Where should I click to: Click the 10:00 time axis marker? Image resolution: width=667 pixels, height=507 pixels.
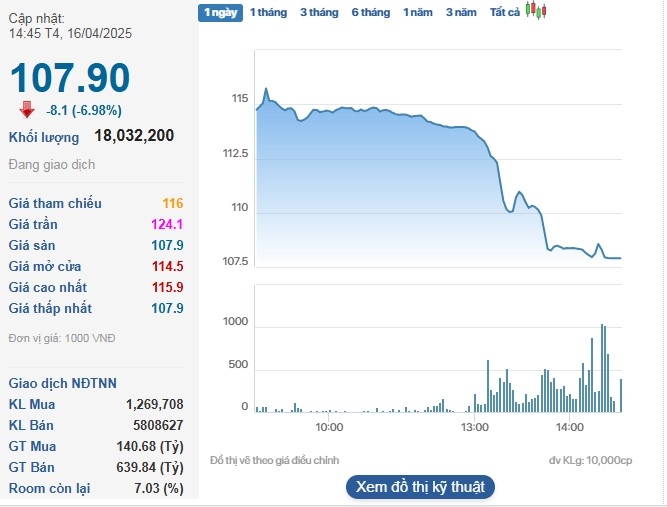(329, 427)
